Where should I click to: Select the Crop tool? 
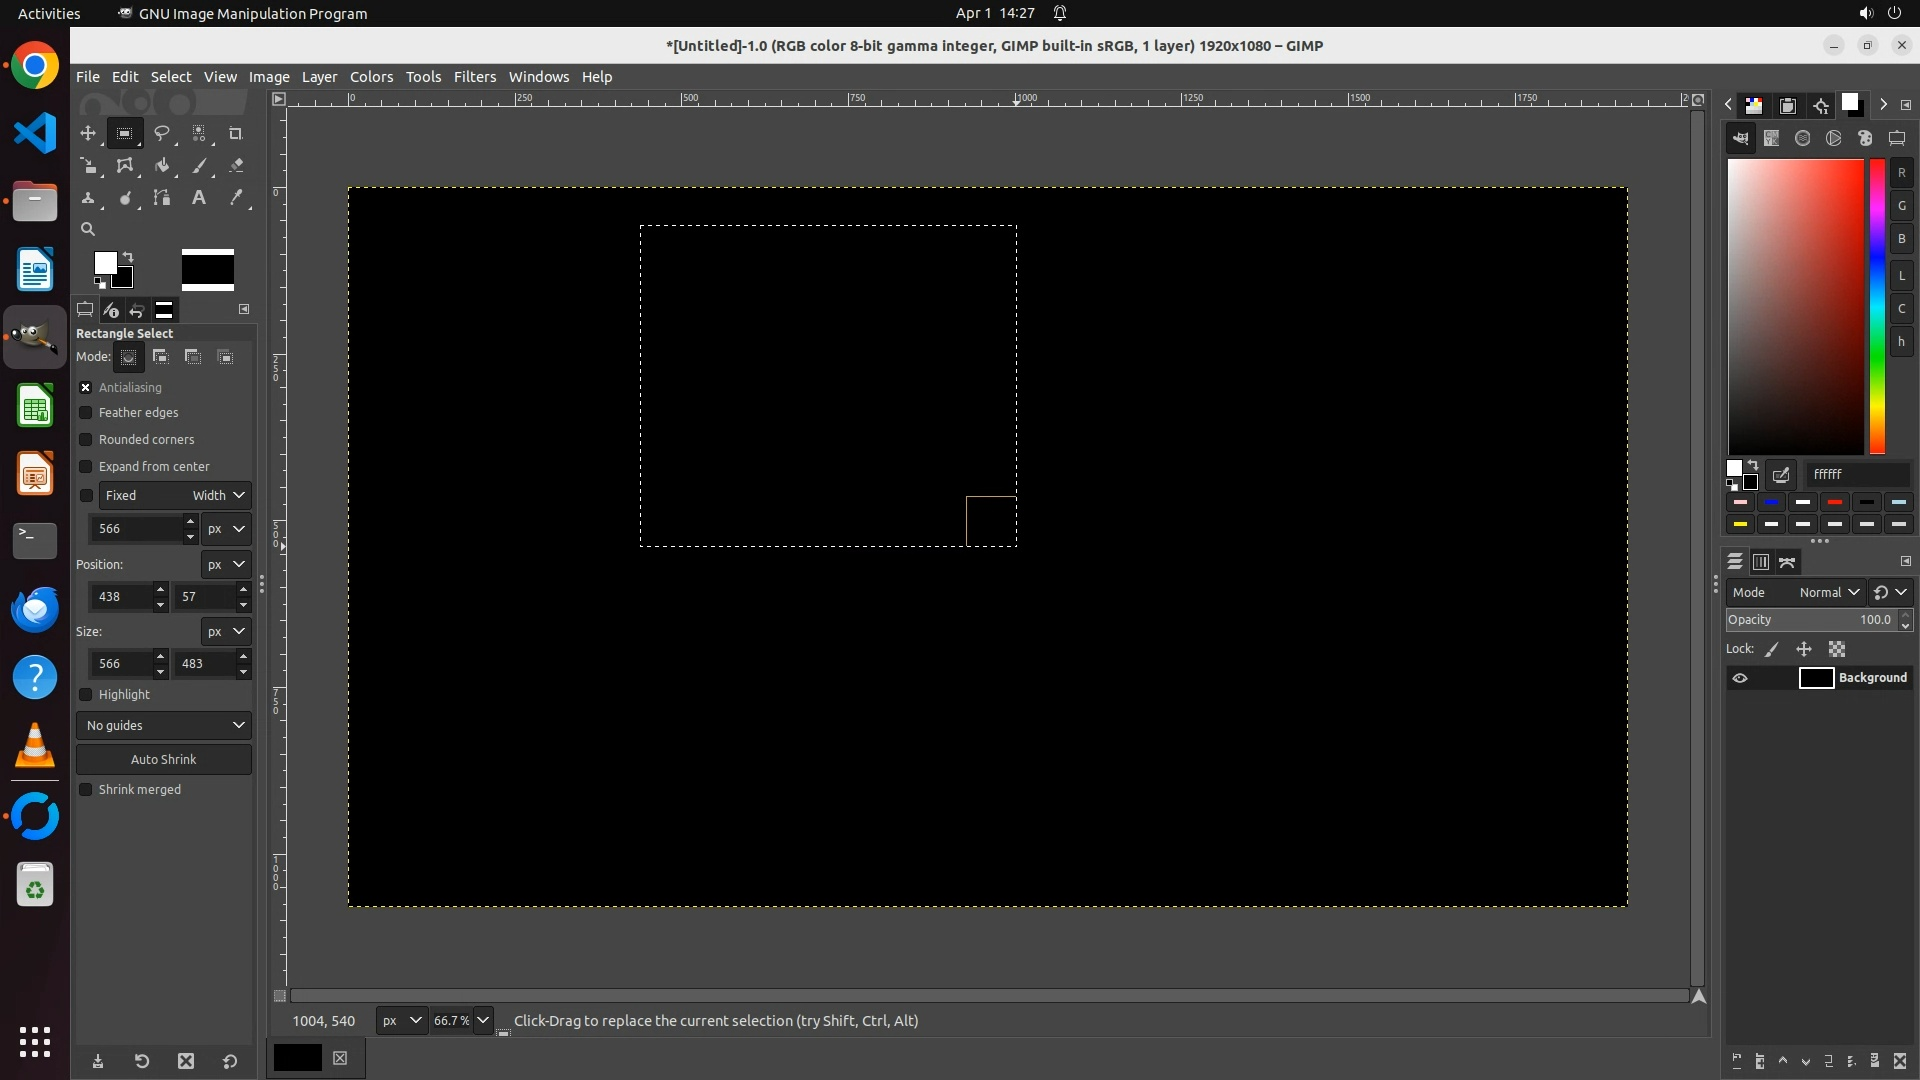point(236,133)
